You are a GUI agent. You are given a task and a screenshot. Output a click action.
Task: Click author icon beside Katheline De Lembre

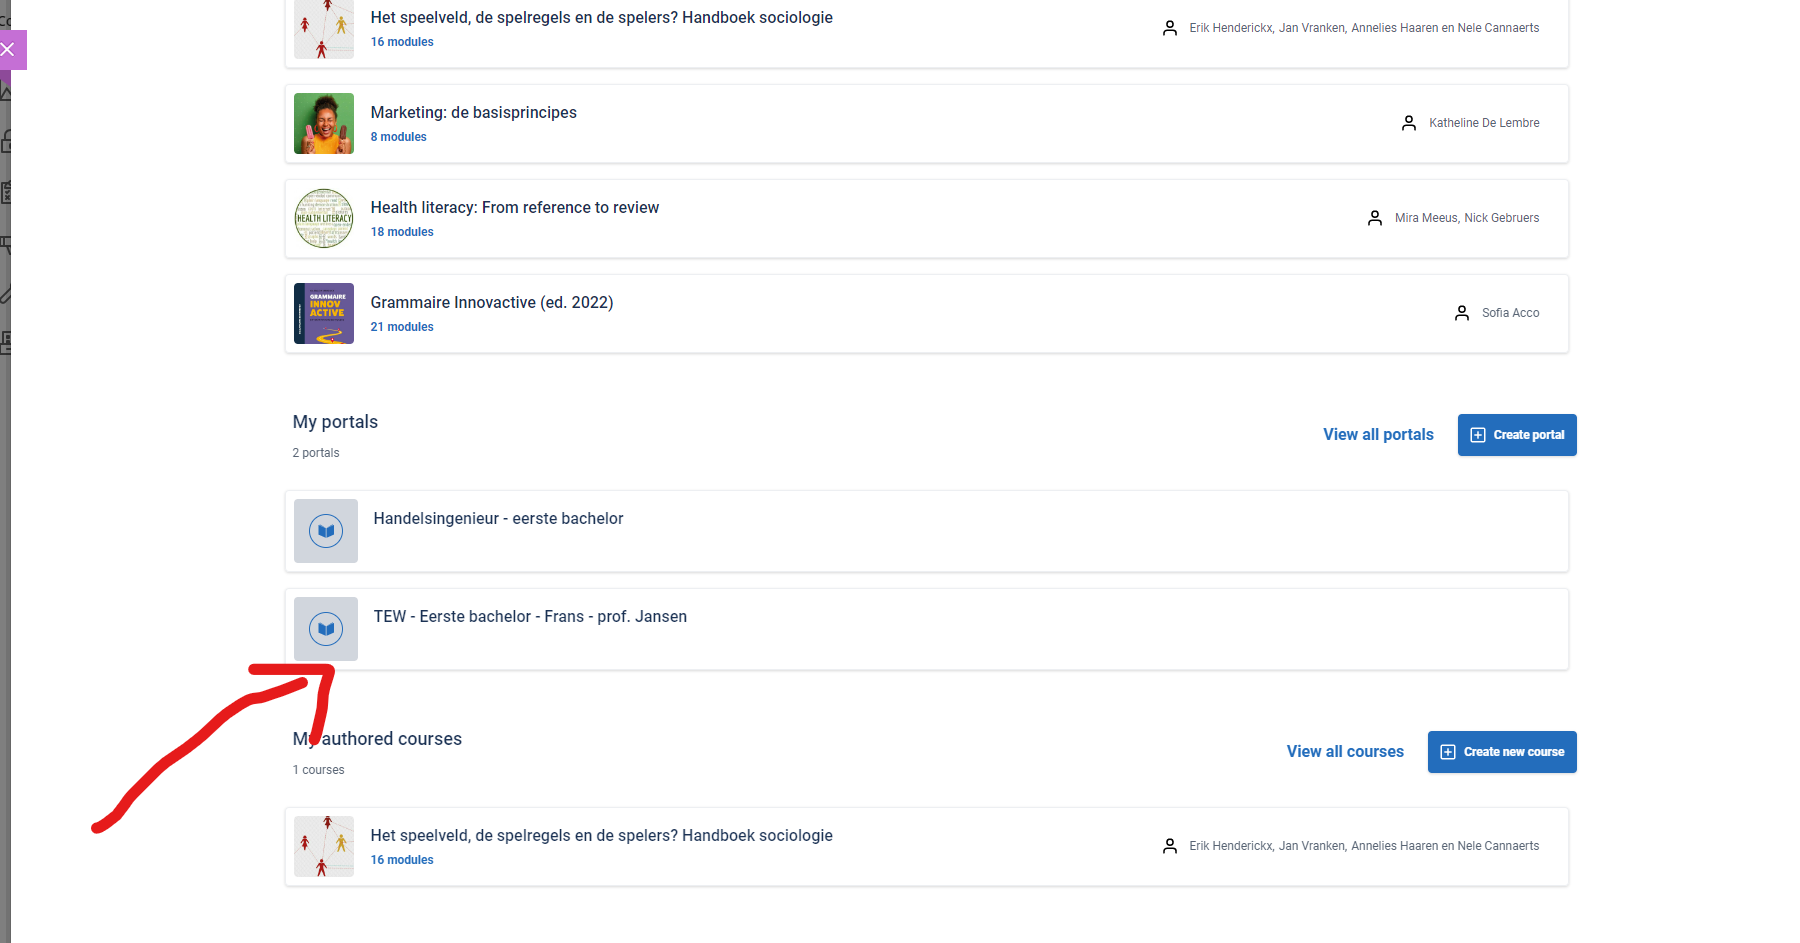1409,123
